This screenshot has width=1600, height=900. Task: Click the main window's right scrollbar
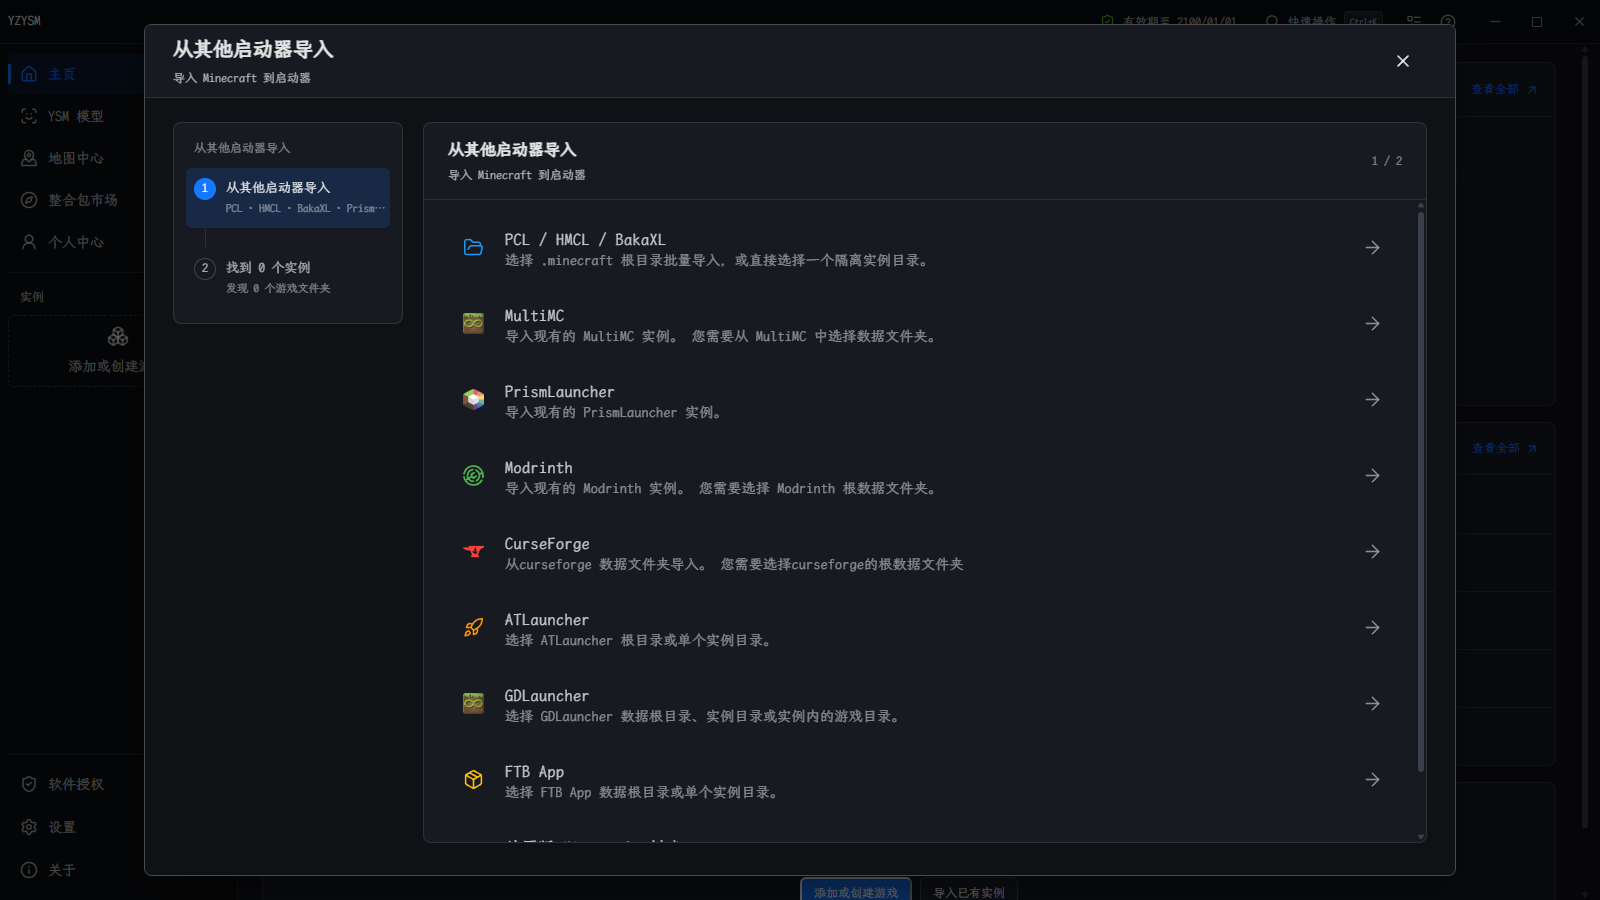coord(1584,440)
